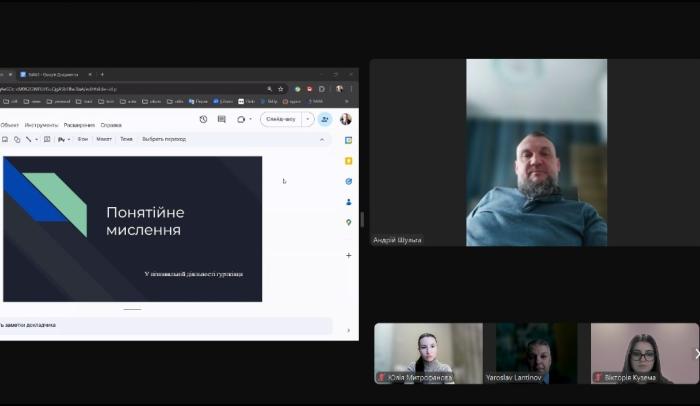Click the Тема toolbar button
The height and width of the screenshot is (406, 700).
click(x=126, y=139)
